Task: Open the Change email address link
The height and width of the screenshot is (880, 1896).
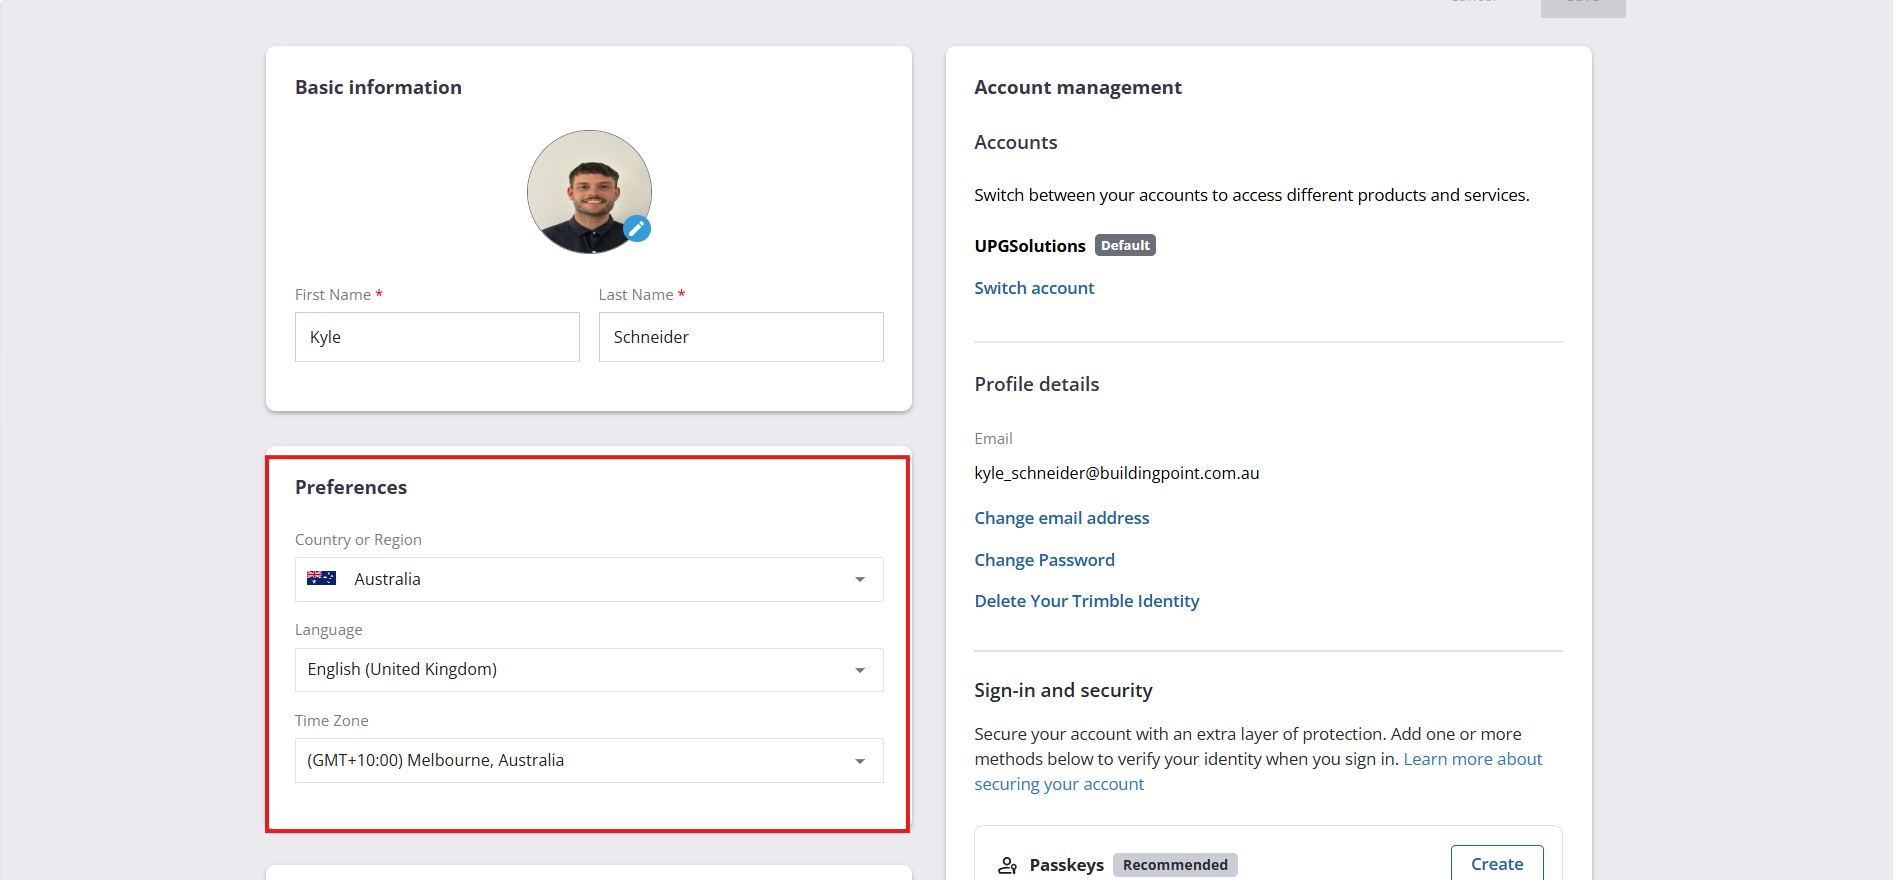Action: coord(1062,518)
